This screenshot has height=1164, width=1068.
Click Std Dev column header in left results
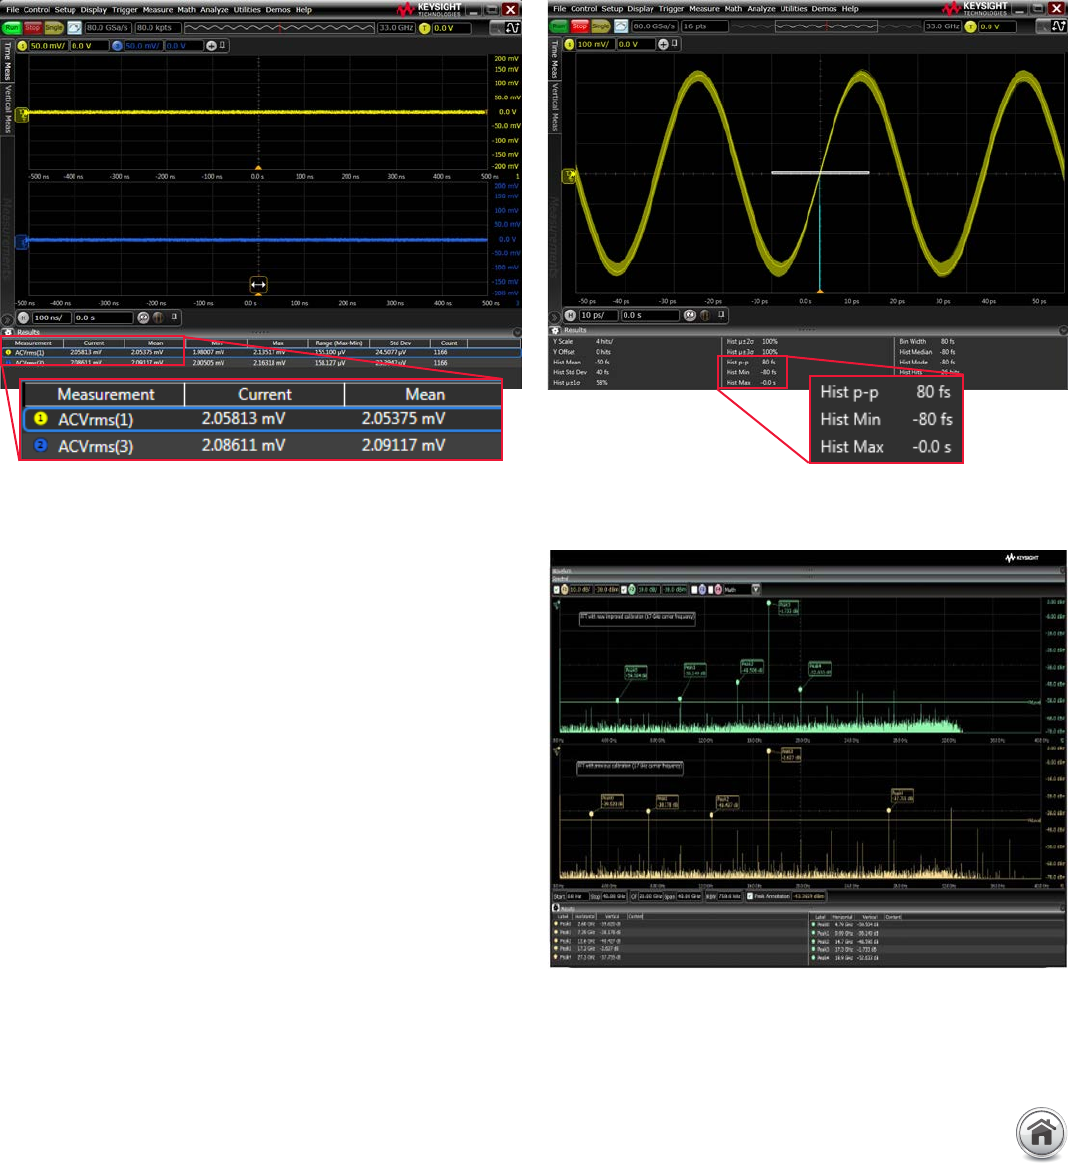(400, 343)
